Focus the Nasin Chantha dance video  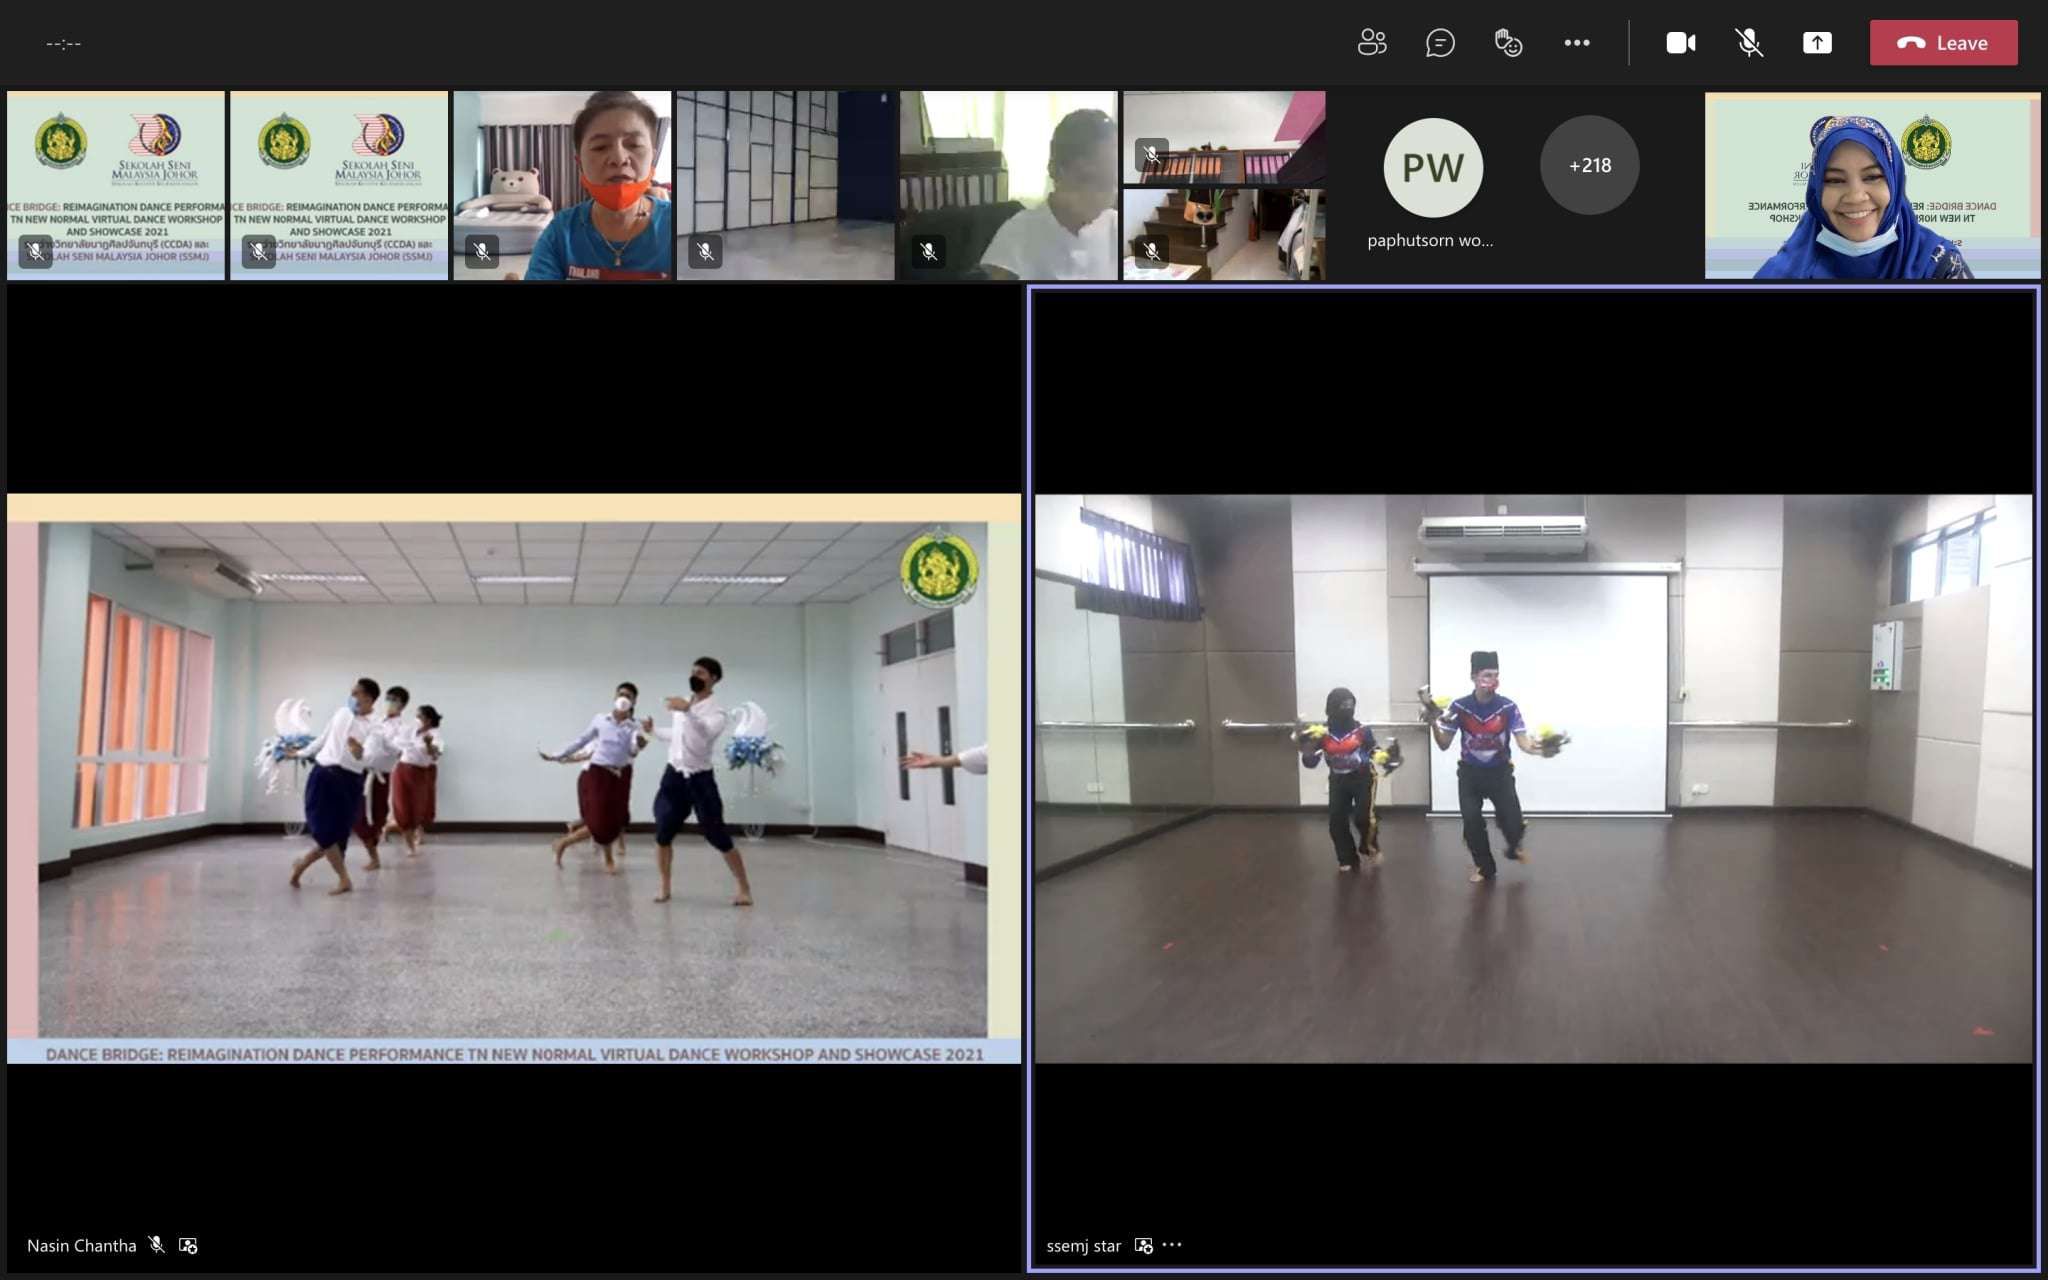click(513, 778)
